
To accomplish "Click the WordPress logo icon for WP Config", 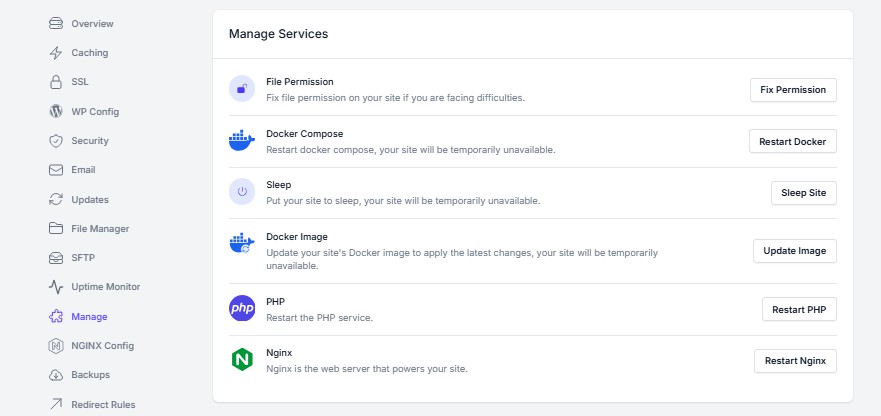I will click(56, 111).
